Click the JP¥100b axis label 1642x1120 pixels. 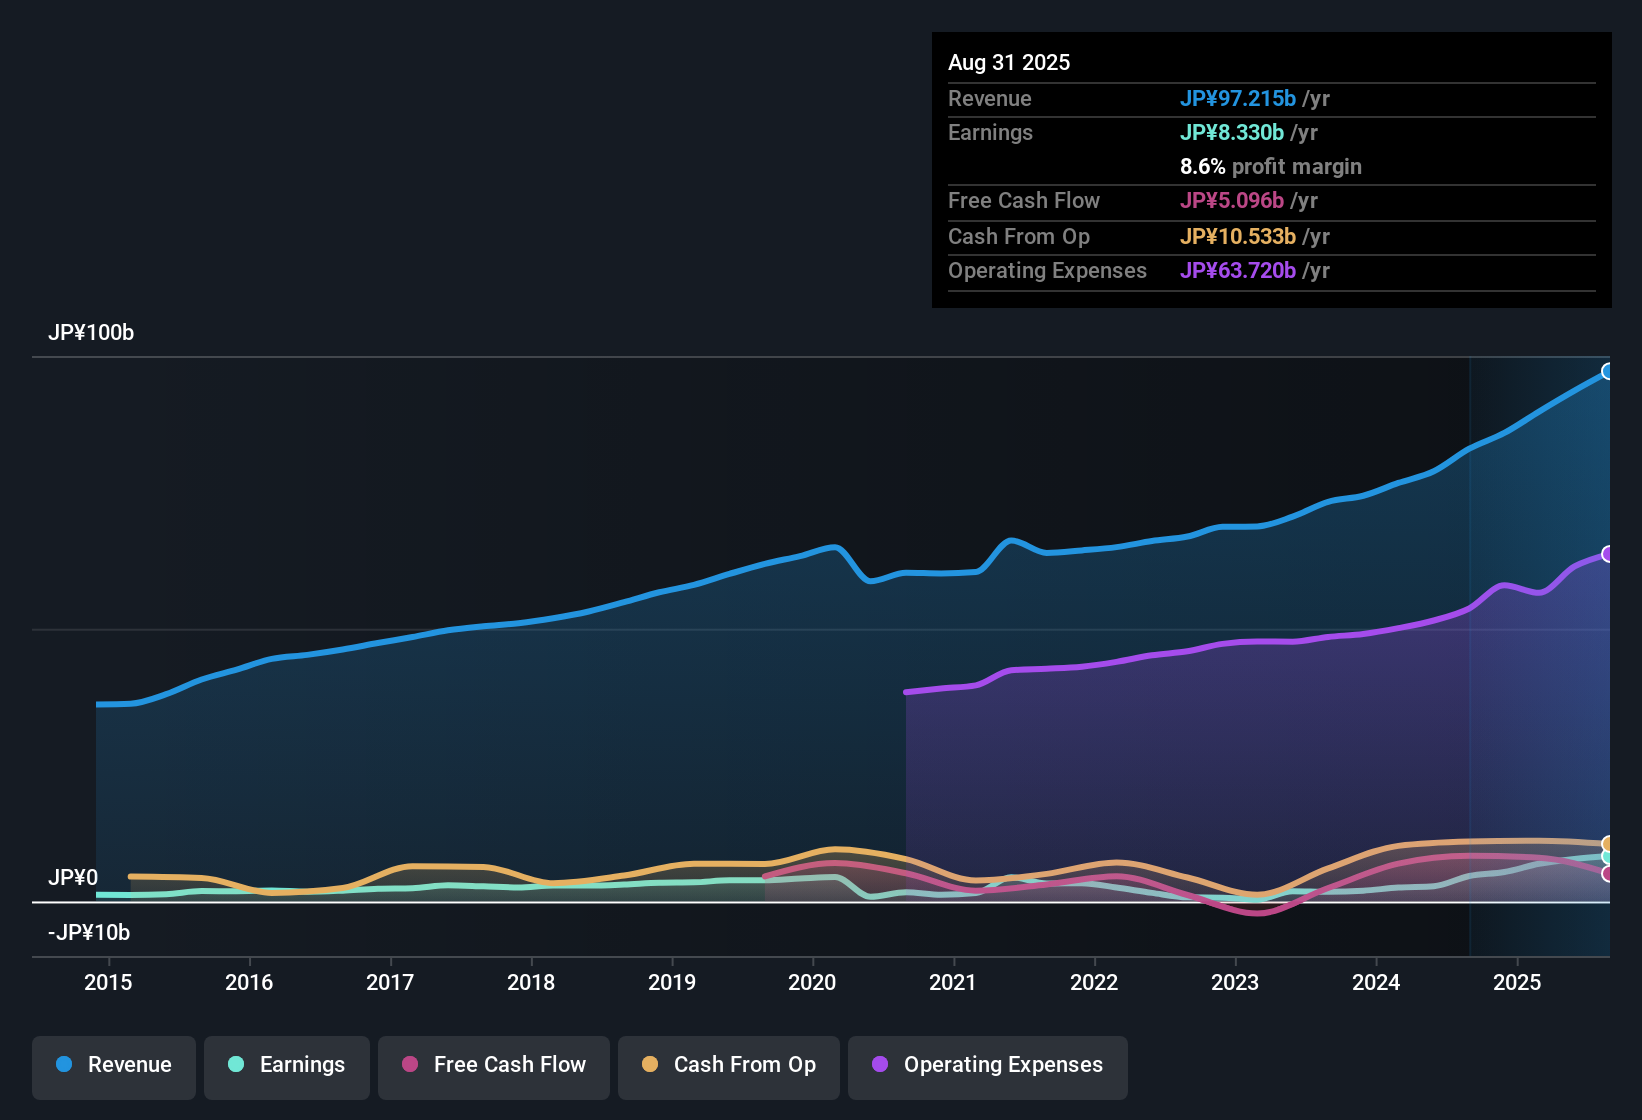(x=91, y=333)
